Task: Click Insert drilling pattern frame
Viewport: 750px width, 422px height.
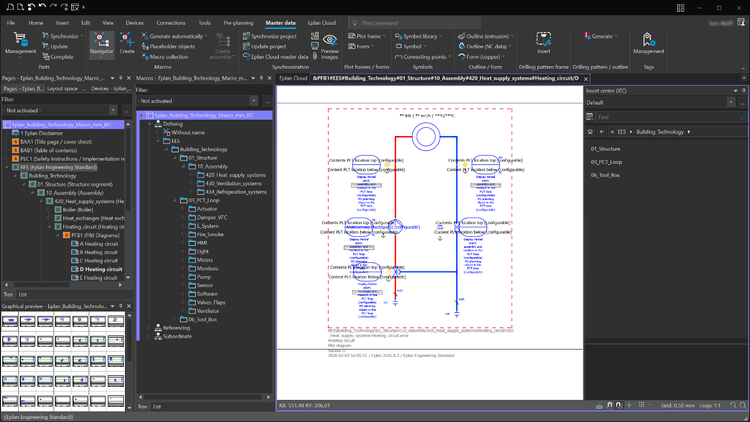Action: coord(543,43)
